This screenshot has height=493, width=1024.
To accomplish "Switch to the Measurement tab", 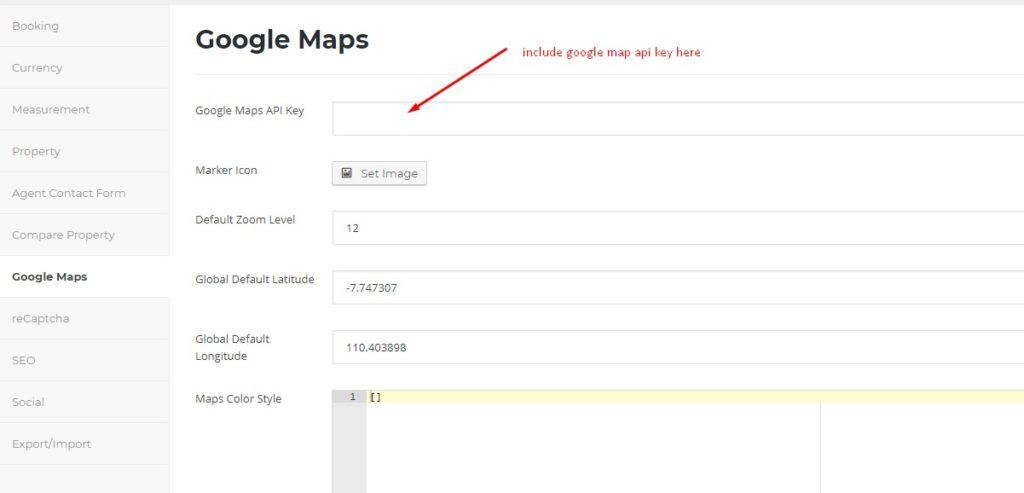I will [x=84, y=110].
